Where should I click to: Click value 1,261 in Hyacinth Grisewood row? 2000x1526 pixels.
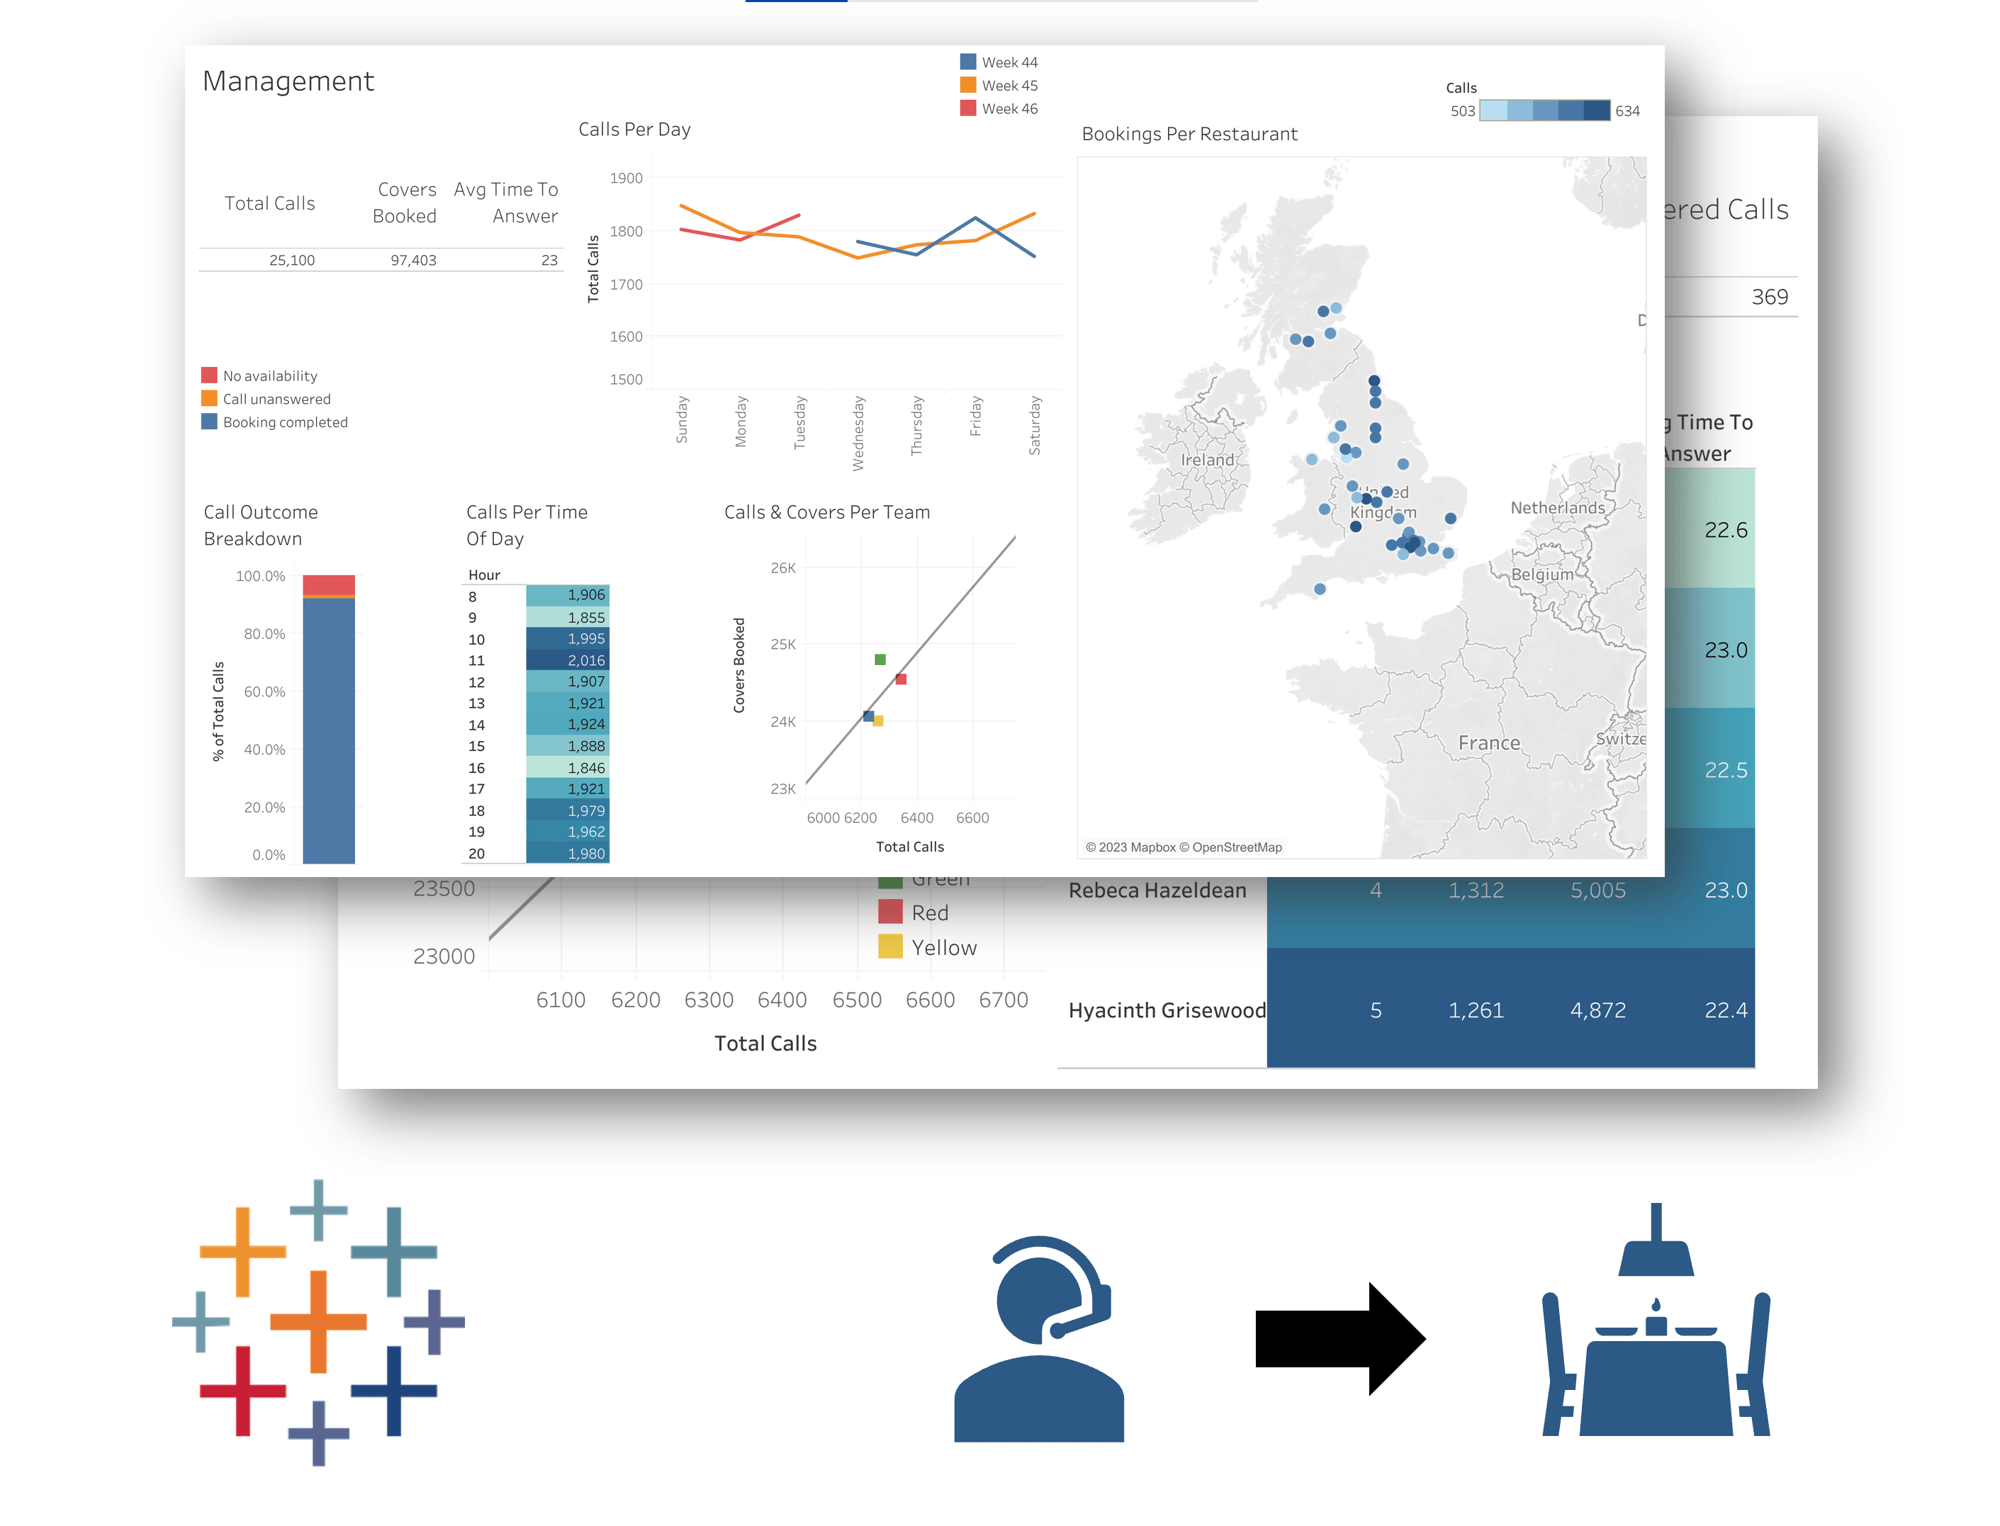tap(1475, 1010)
